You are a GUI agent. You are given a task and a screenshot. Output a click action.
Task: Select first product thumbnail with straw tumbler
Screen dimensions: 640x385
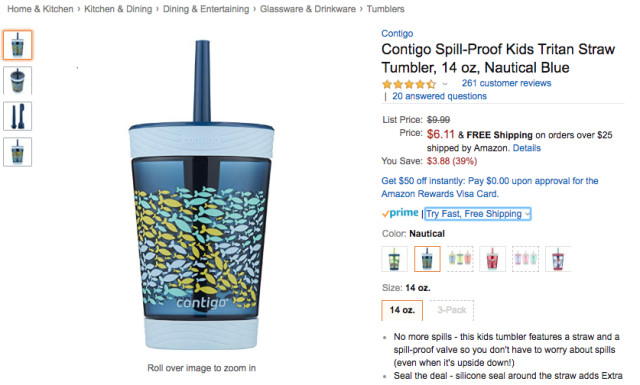click(17, 45)
